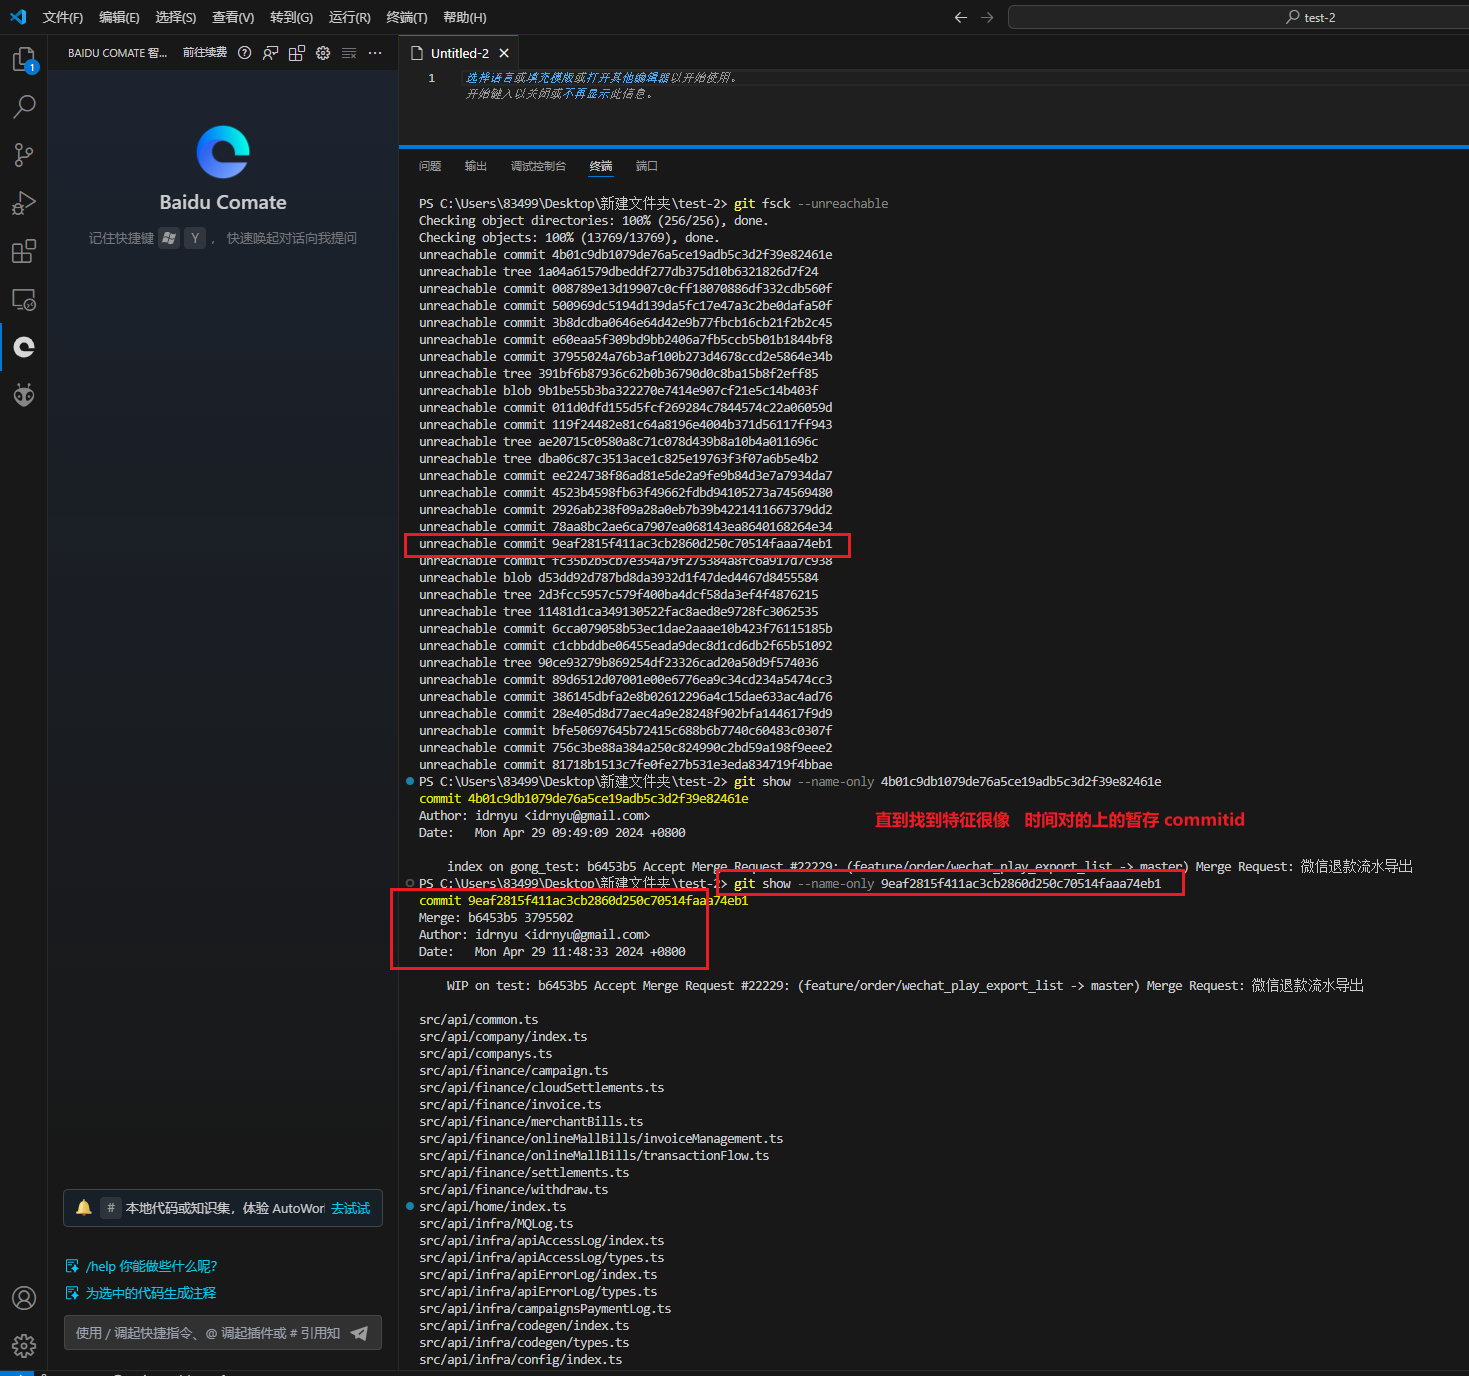The image size is (1469, 1376).
Task: Switch to the 问题 panel tab
Action: [x=430, y=166]
